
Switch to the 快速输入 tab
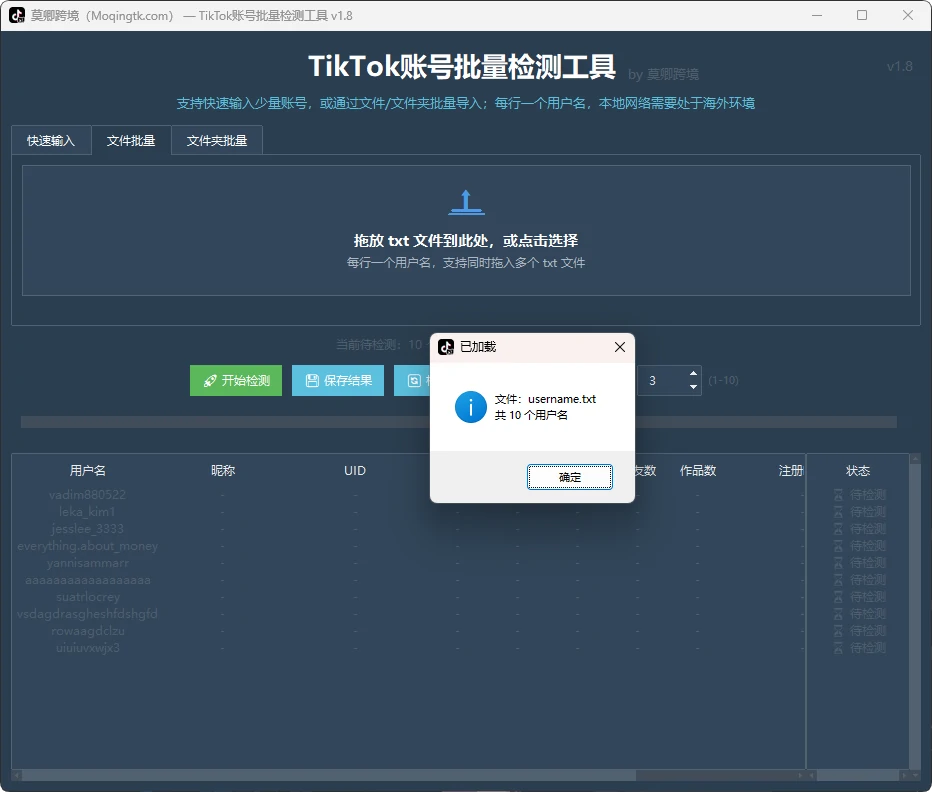[51, 140]
